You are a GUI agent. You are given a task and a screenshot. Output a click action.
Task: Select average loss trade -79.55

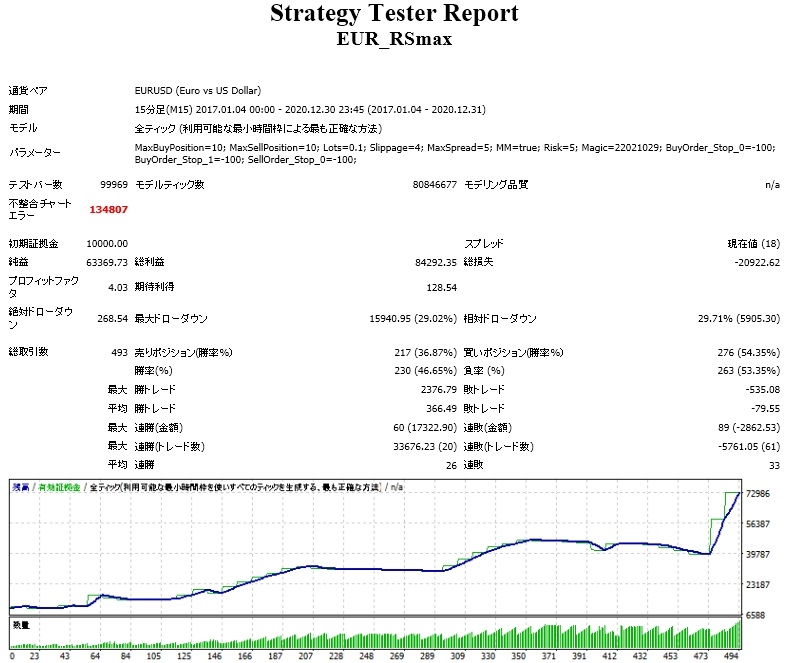765,409
